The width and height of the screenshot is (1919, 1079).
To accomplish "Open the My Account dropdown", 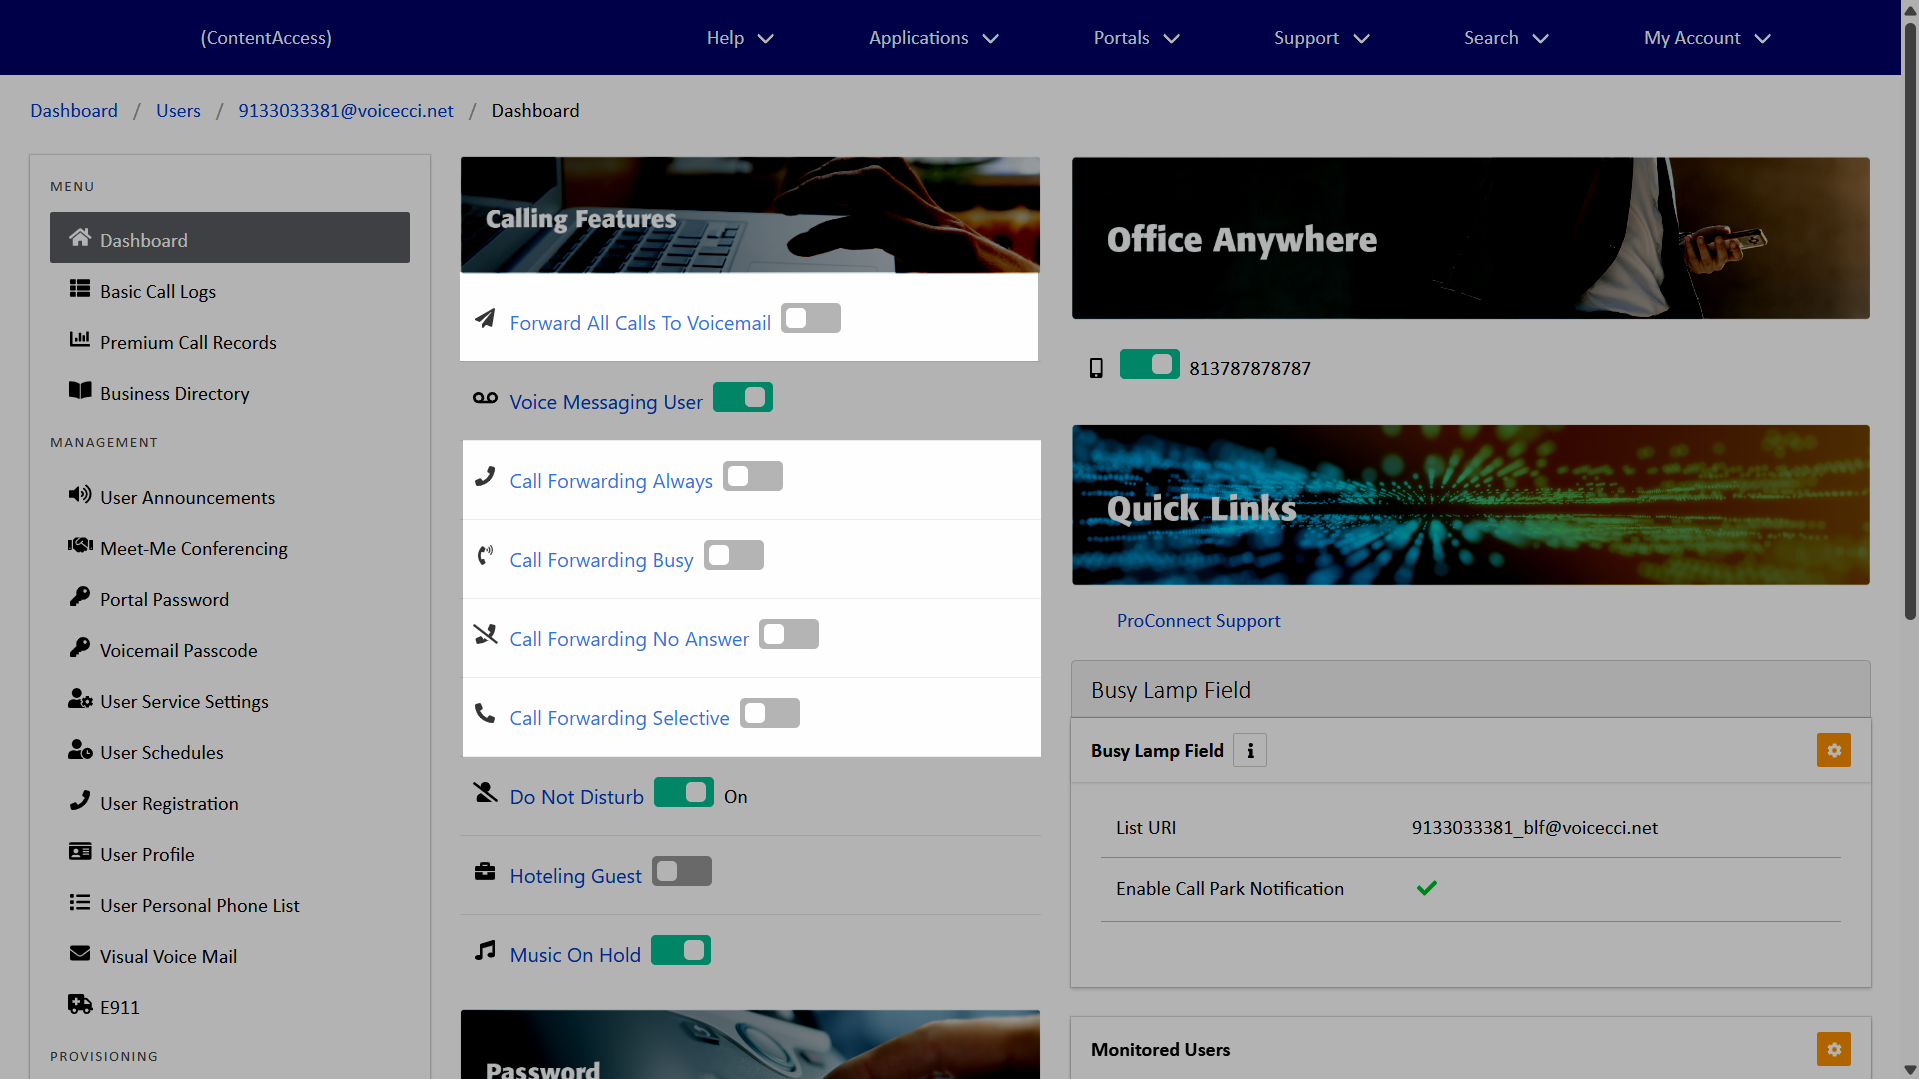I will [1706, 38].
